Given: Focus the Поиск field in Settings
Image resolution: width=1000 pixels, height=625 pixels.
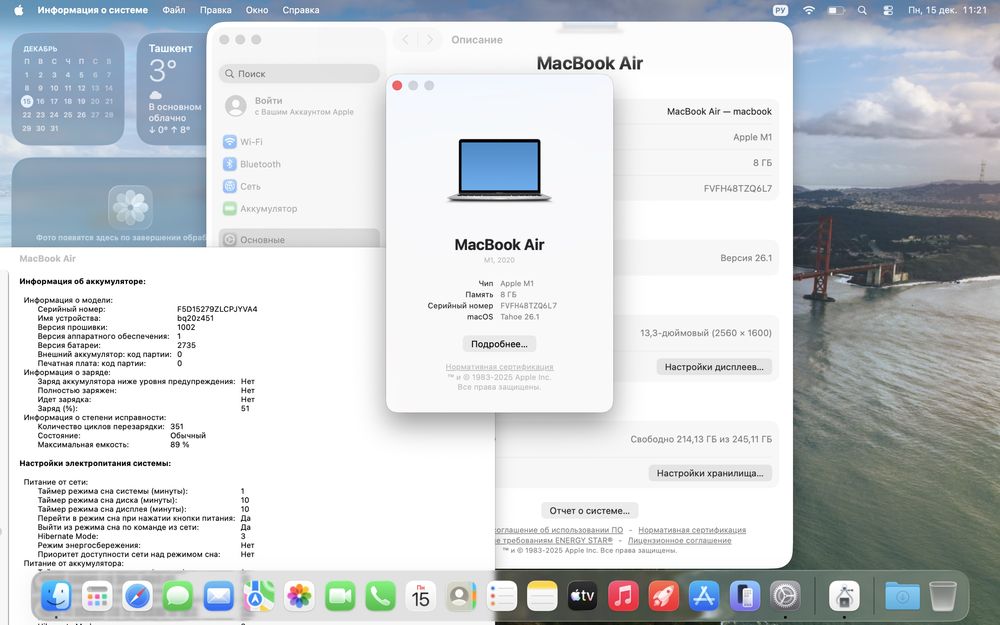Looking at the screenshot, I should point(299,73).
